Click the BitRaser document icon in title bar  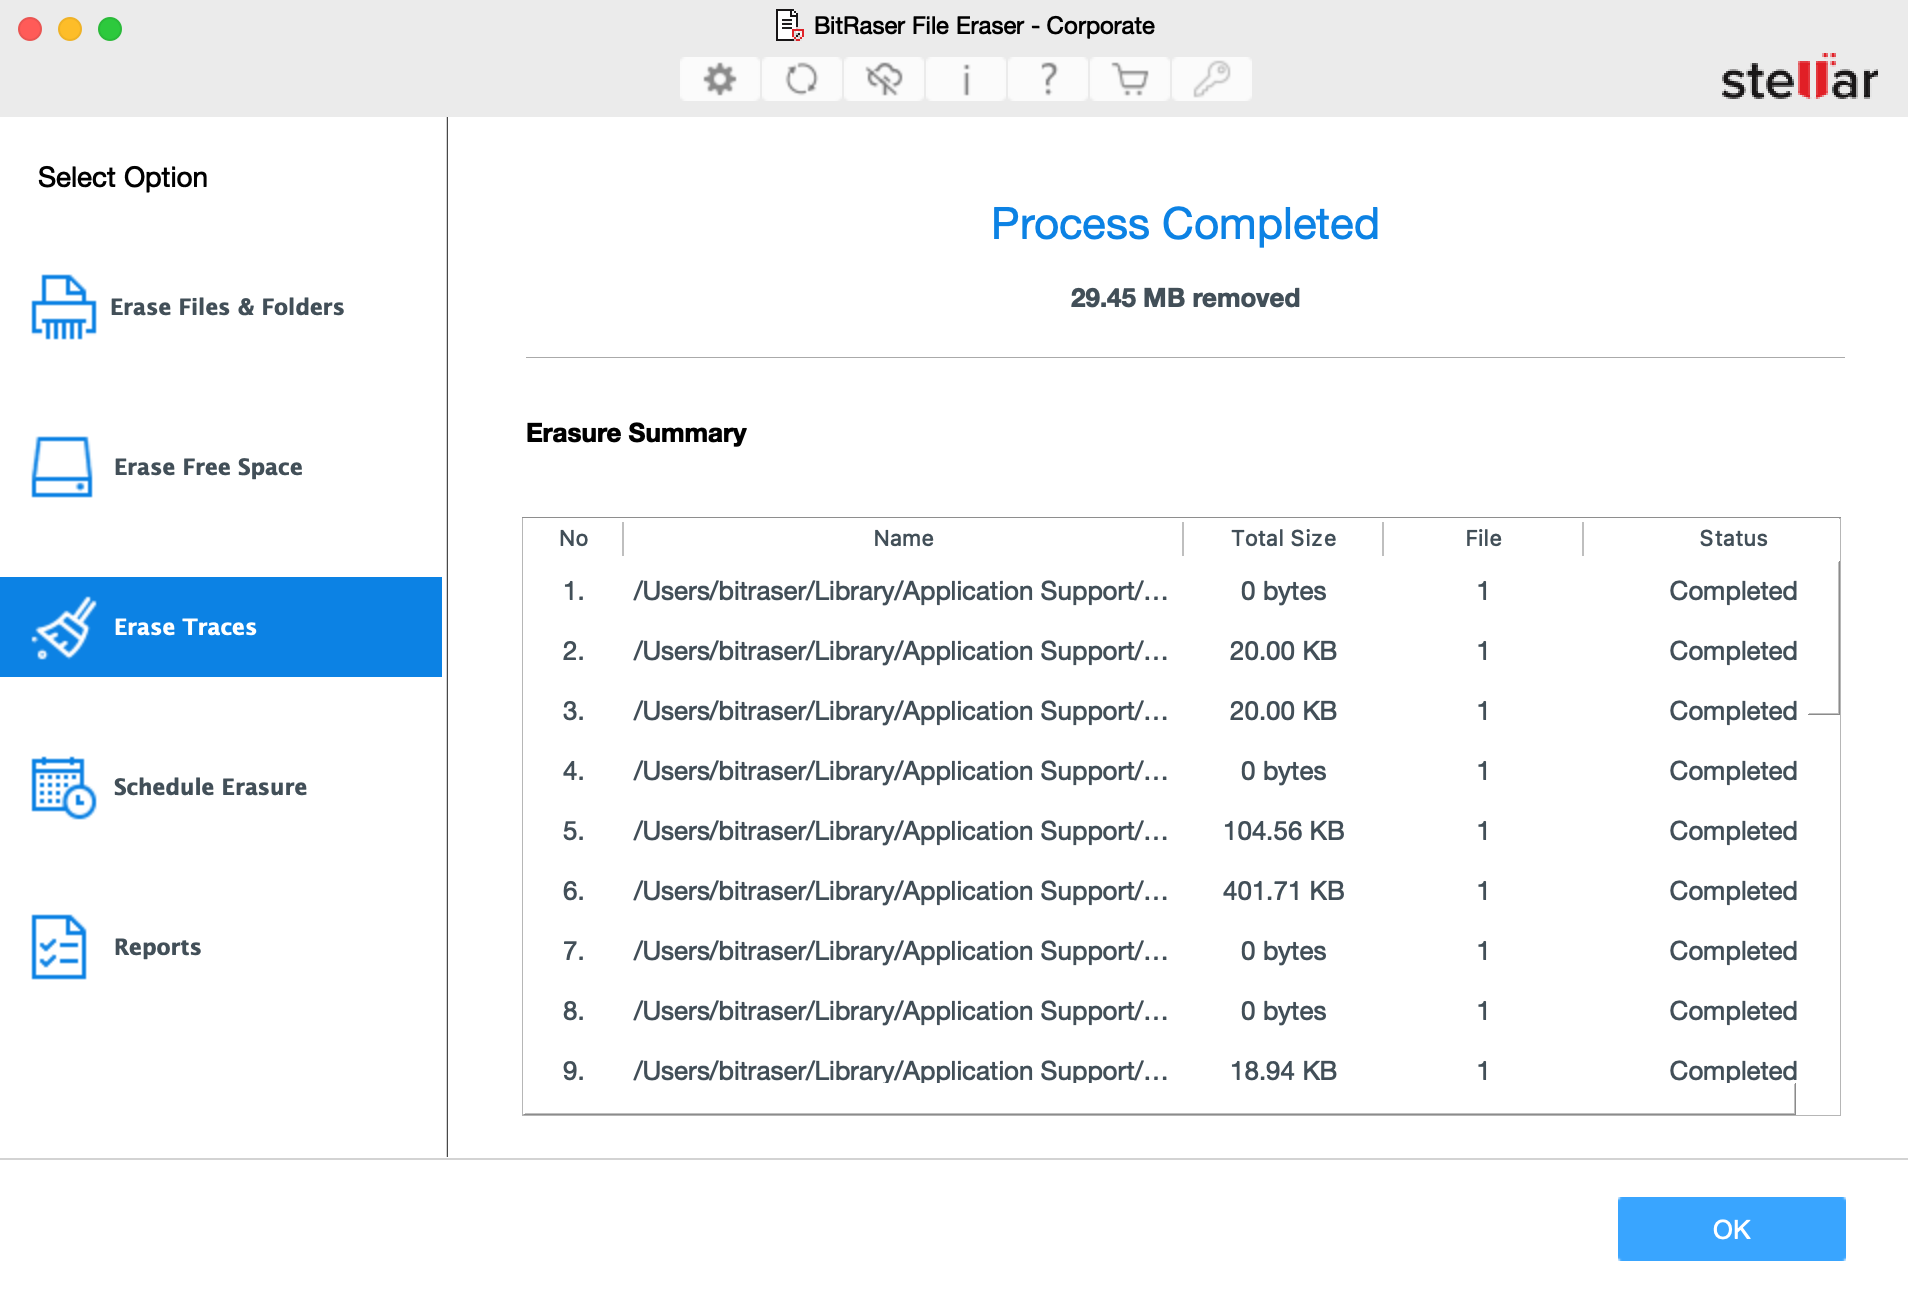click(790, 25)
